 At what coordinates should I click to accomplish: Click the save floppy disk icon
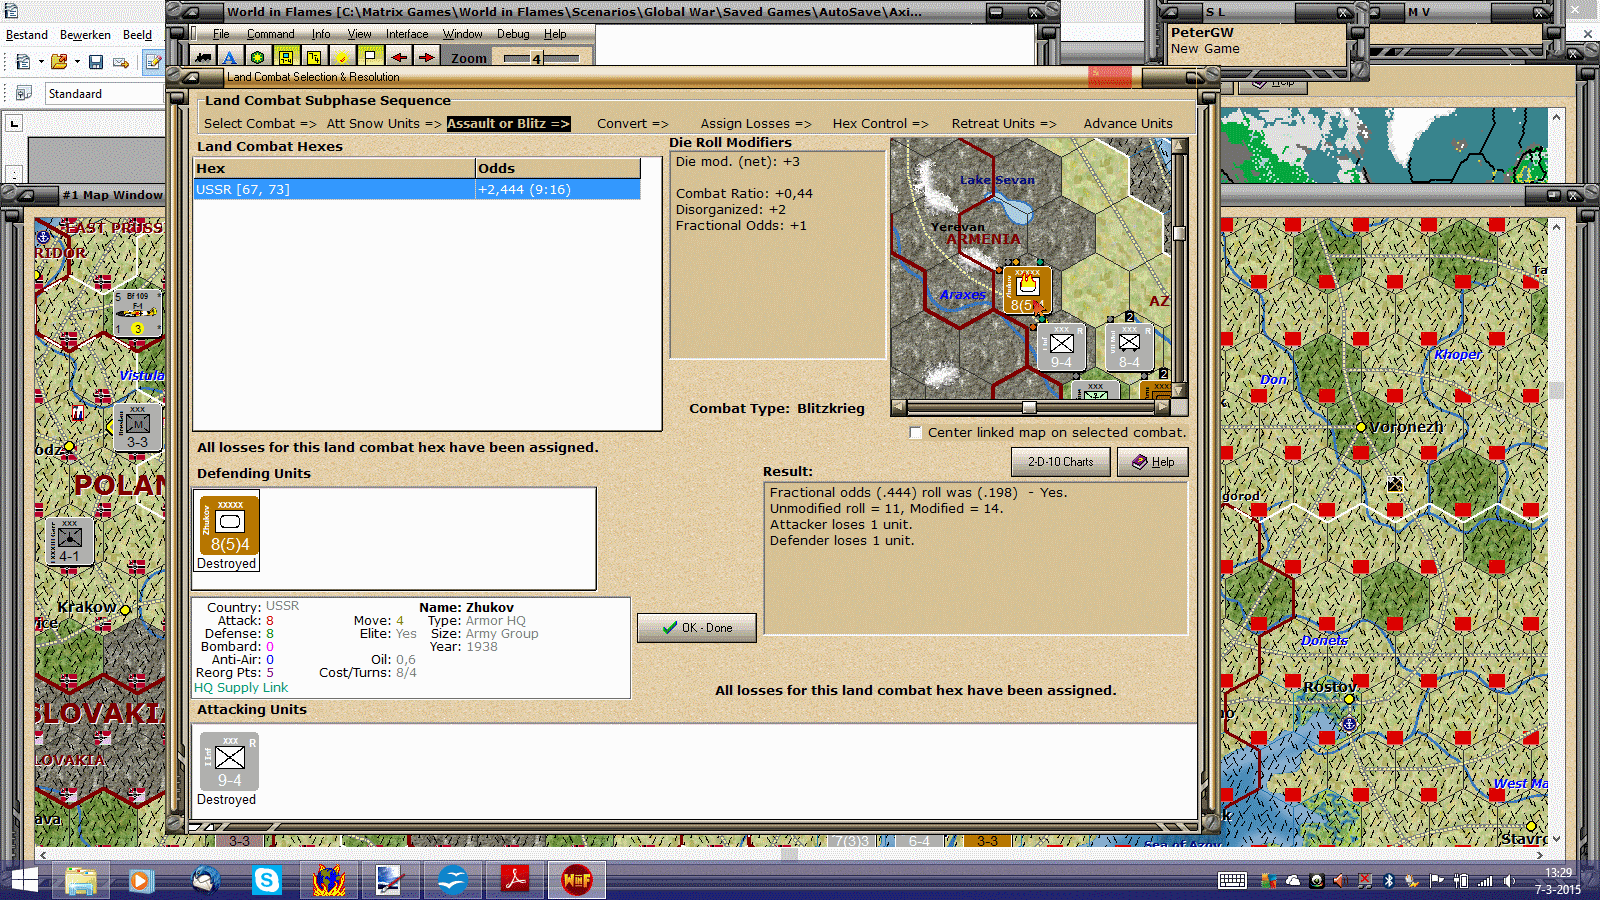point(96,62)
